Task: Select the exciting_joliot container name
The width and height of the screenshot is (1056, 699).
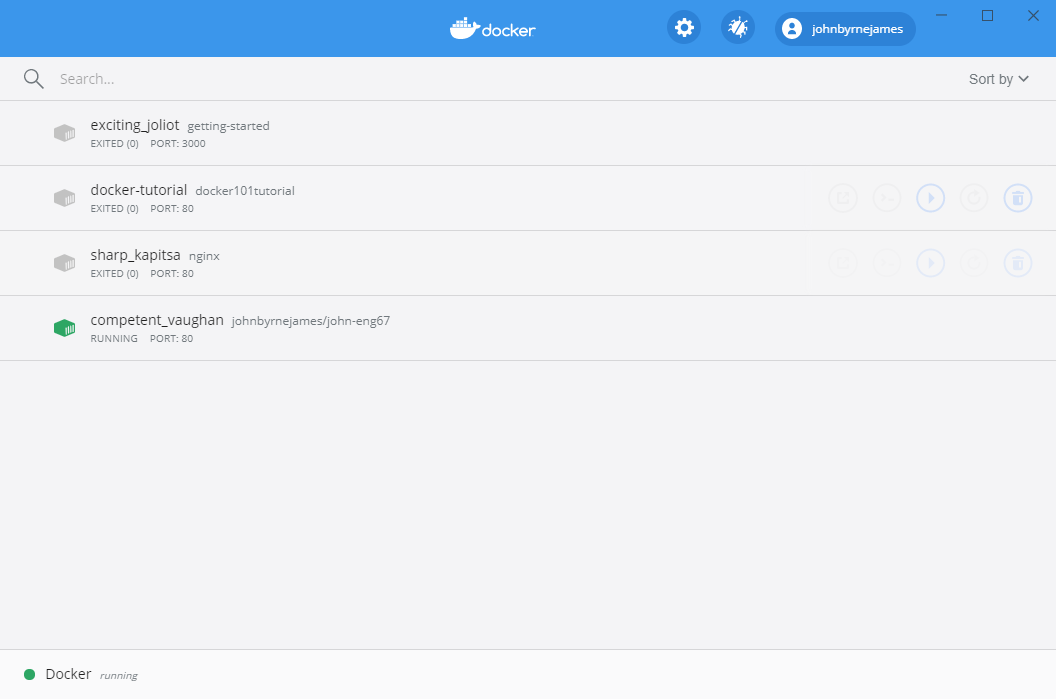Action: tap(135, 125)
